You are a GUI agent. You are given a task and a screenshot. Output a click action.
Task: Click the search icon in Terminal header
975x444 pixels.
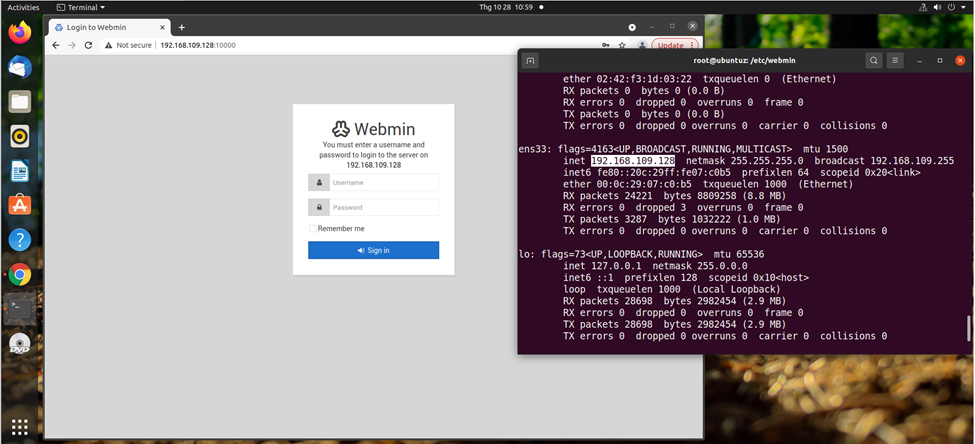click(x=874, y=60)
